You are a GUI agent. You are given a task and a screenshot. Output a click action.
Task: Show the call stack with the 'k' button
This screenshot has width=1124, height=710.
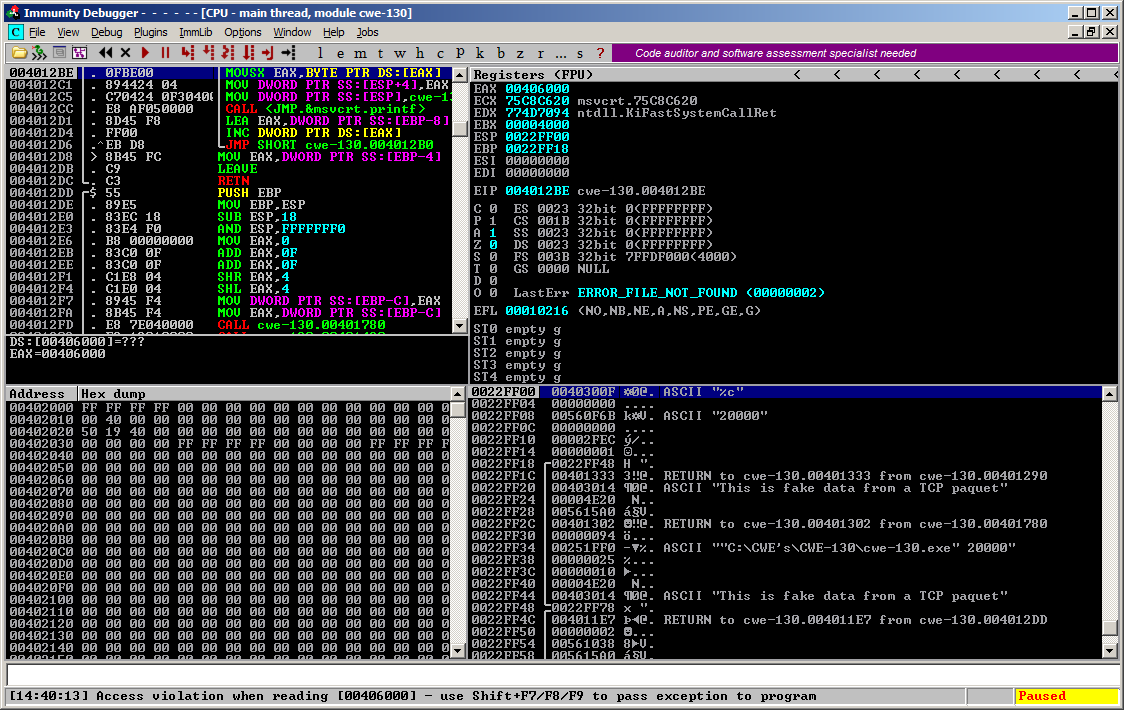480,53
